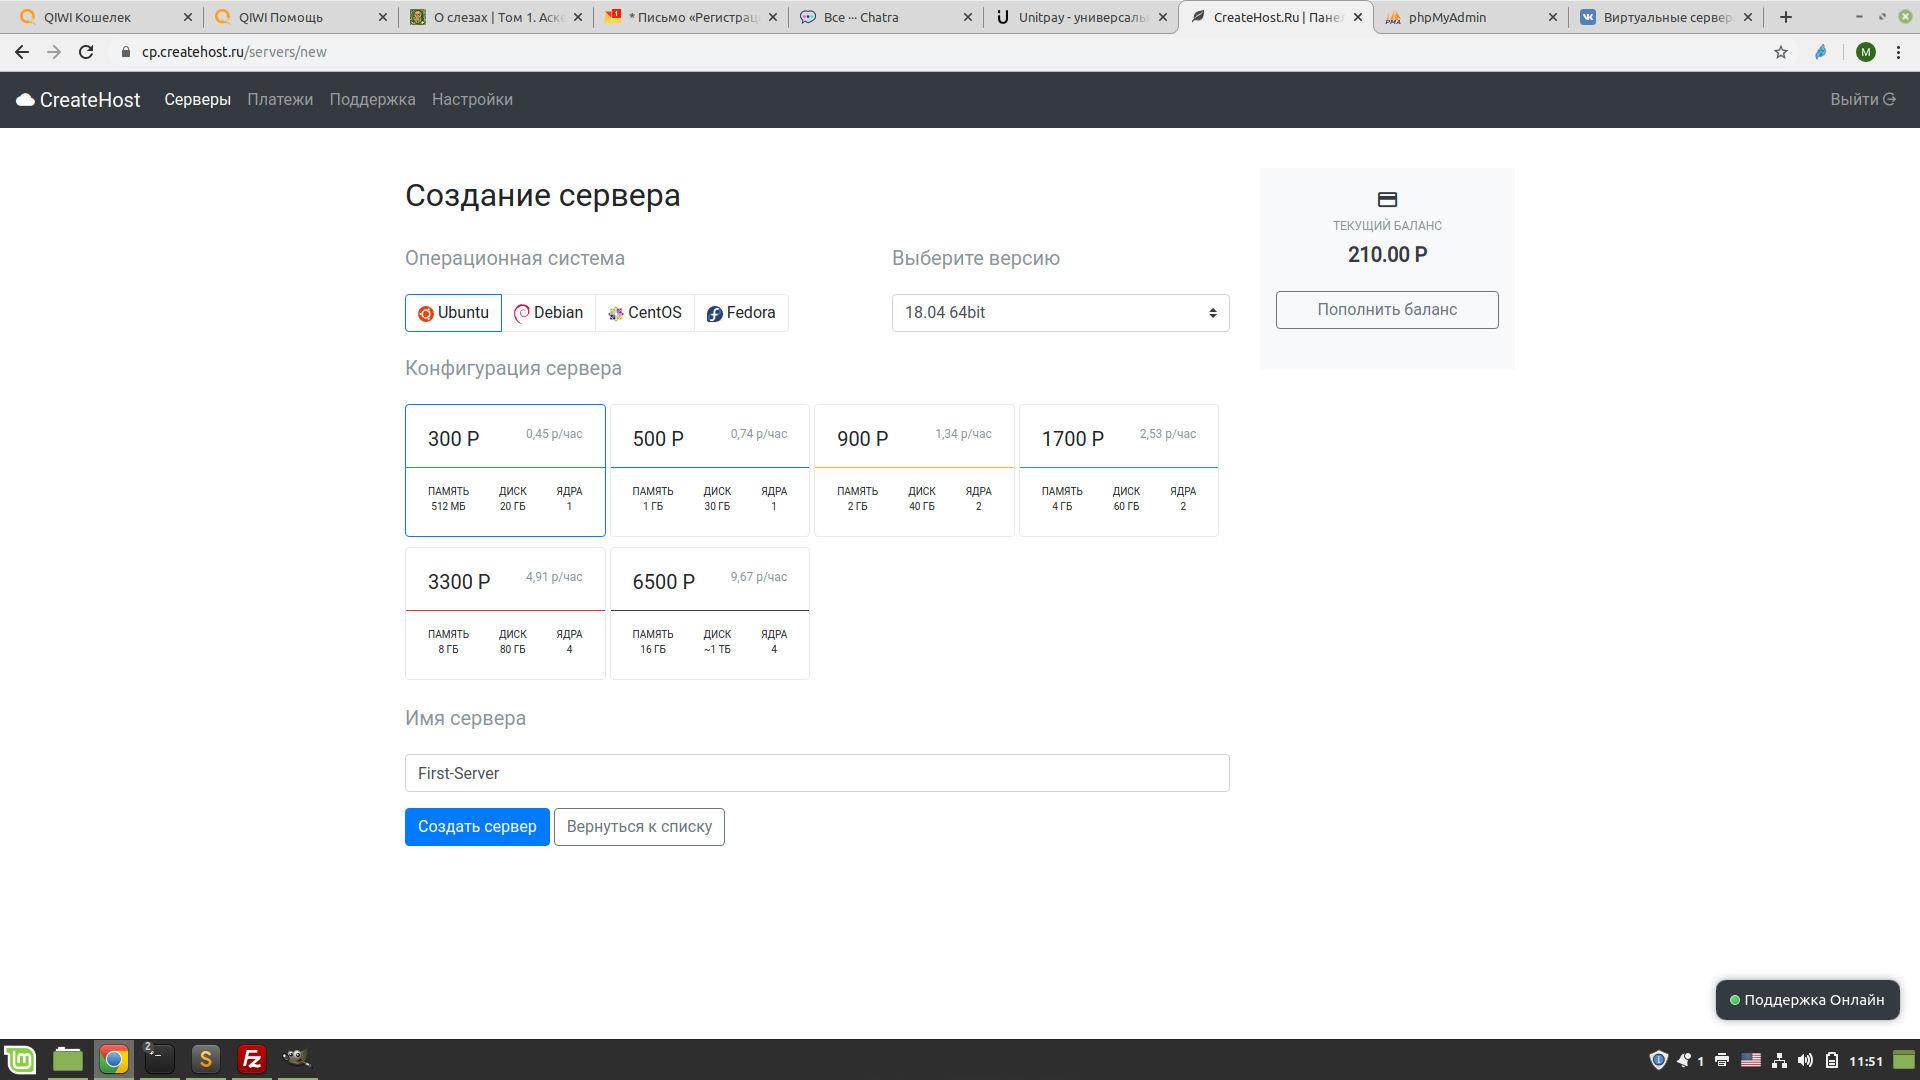The height and width of the screenshot is (1080, 1920).
Task: Bookmark this page with the star icon
Action: [1781, 52]
